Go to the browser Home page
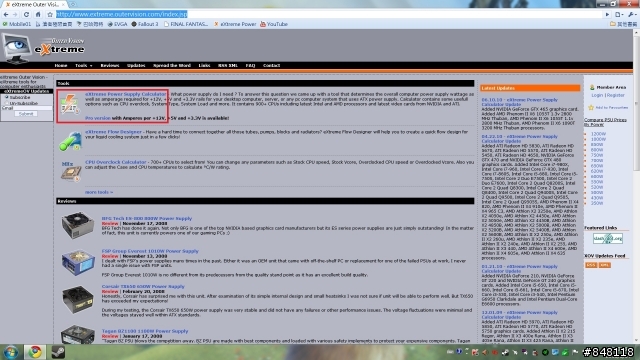640x360 pixels. [38, 14]
